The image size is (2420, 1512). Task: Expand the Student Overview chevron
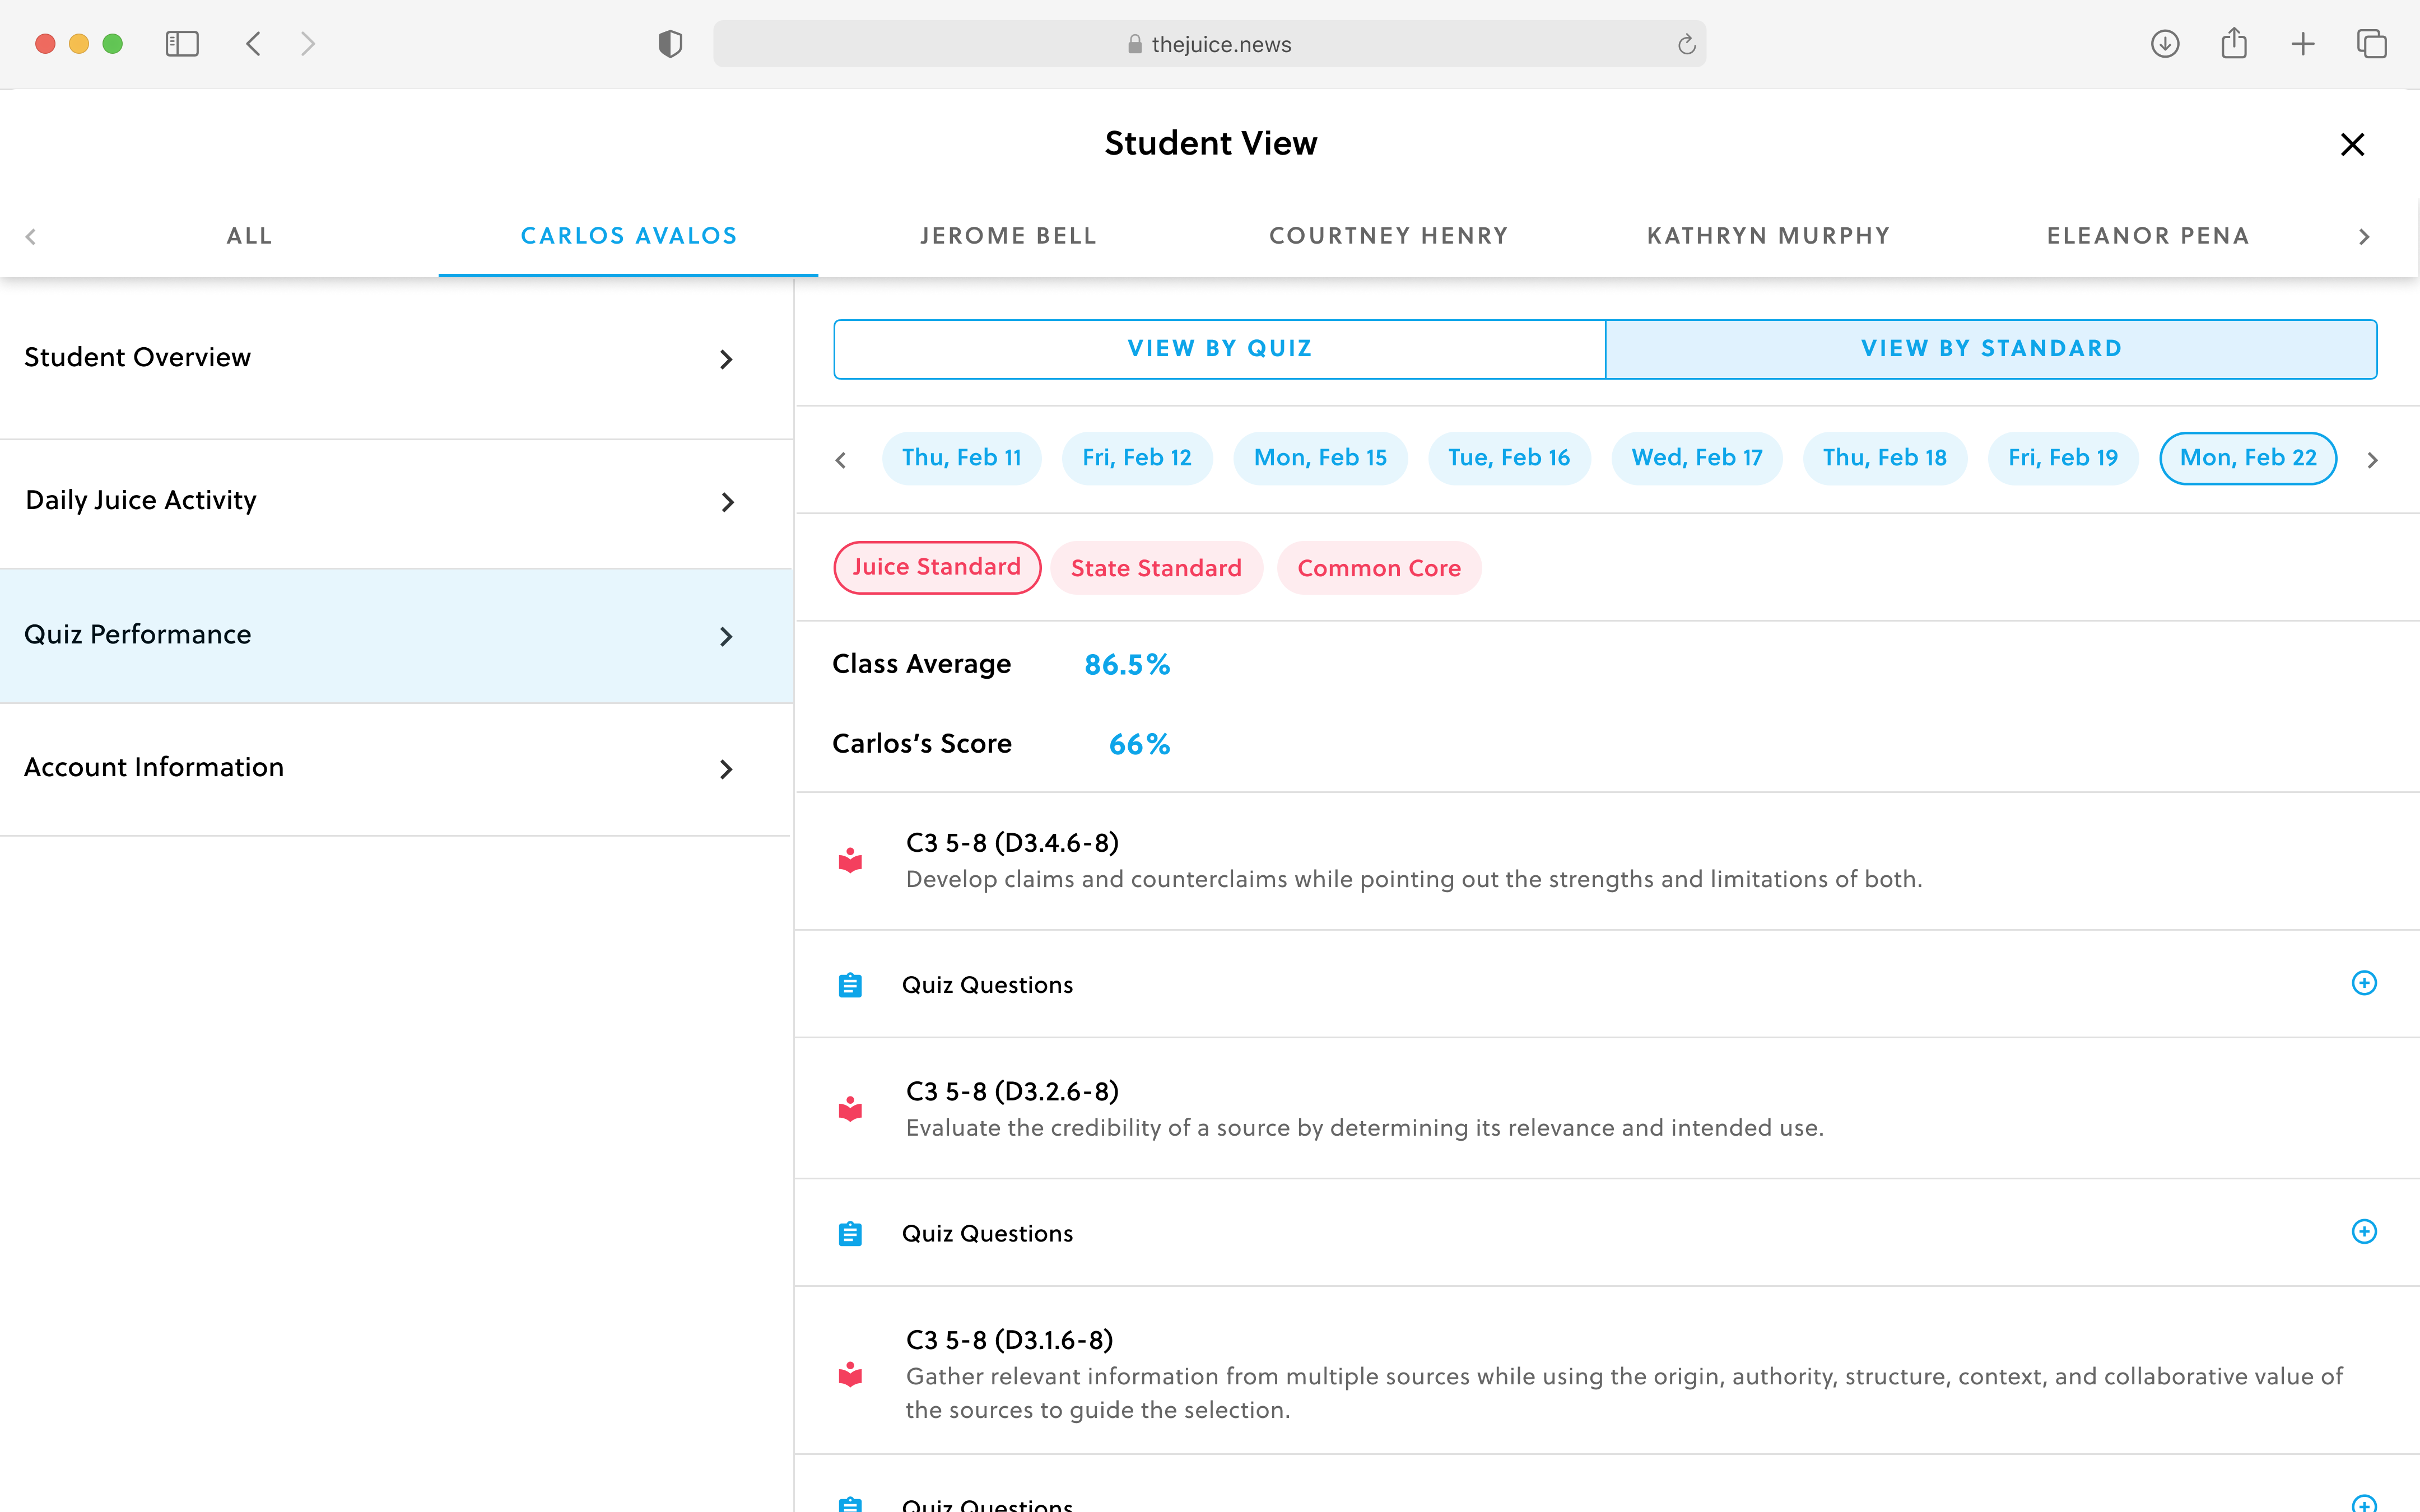[x=726, y=359]
